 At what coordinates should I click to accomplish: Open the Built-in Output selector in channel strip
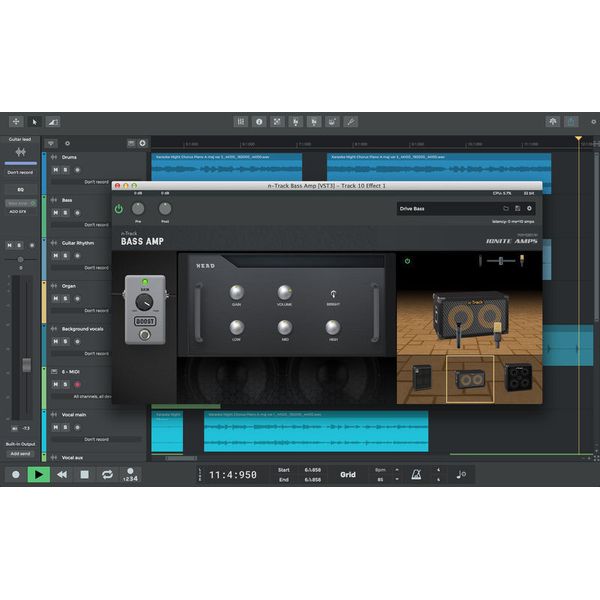(x=20, y=444)
